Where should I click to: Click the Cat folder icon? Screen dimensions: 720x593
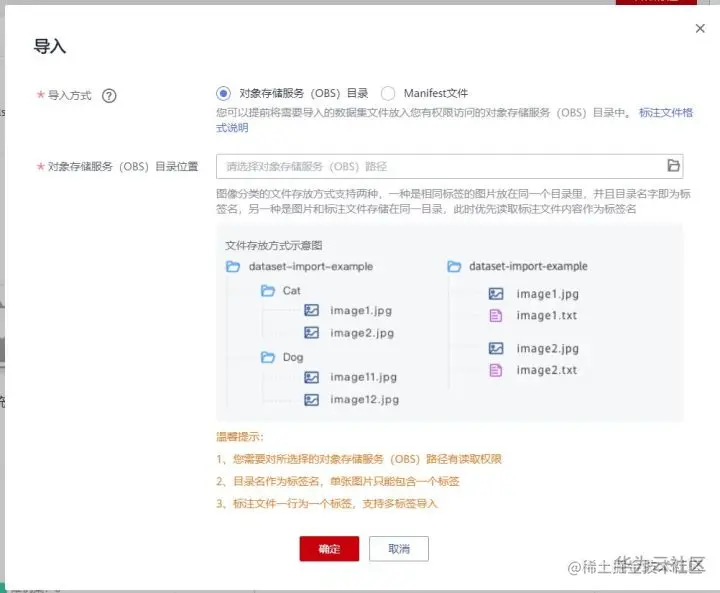coord(268,291)
